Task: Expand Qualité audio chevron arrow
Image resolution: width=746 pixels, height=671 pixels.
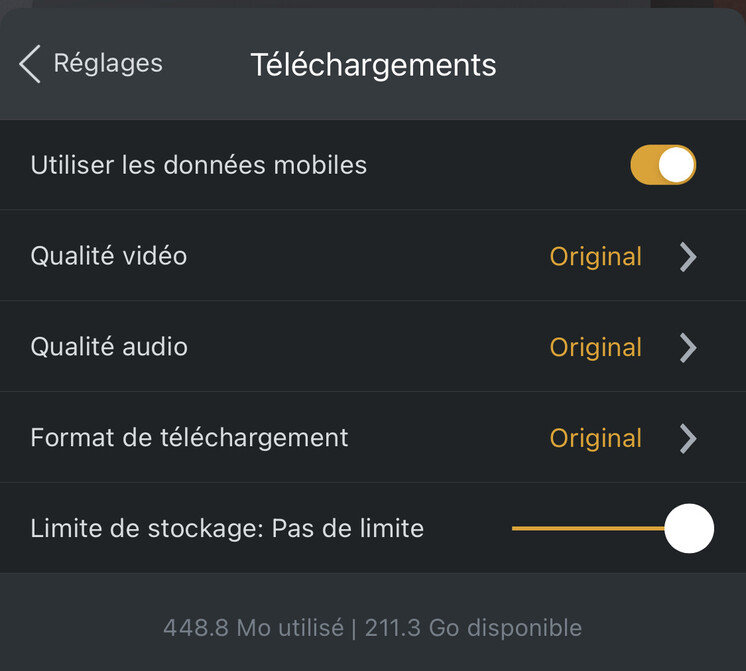Action: click(x=687, y=348)
